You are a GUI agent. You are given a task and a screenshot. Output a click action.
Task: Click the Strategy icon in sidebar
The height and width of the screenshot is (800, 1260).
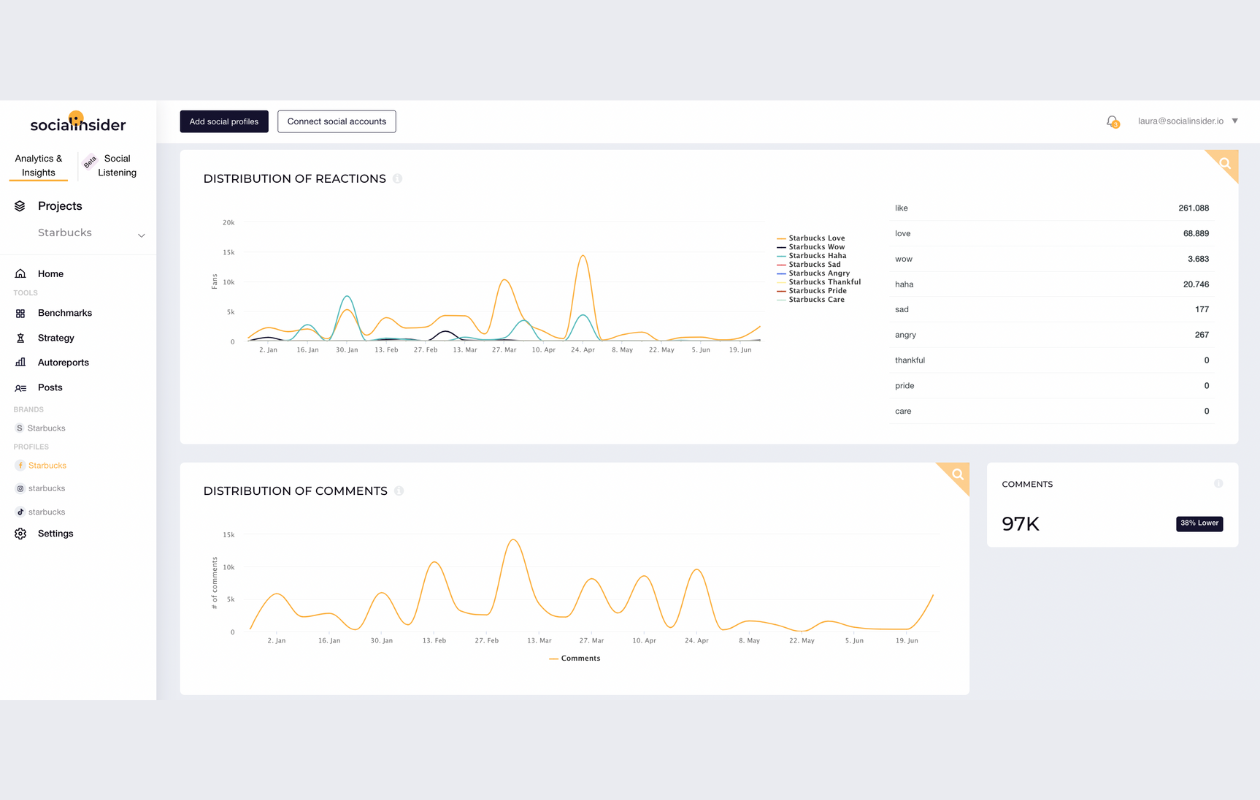pos(20,338)
